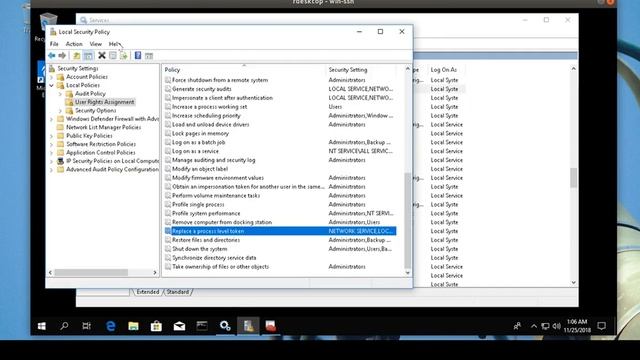Click the taskbar clock showing 1:06 AM

tap(577, 326)
